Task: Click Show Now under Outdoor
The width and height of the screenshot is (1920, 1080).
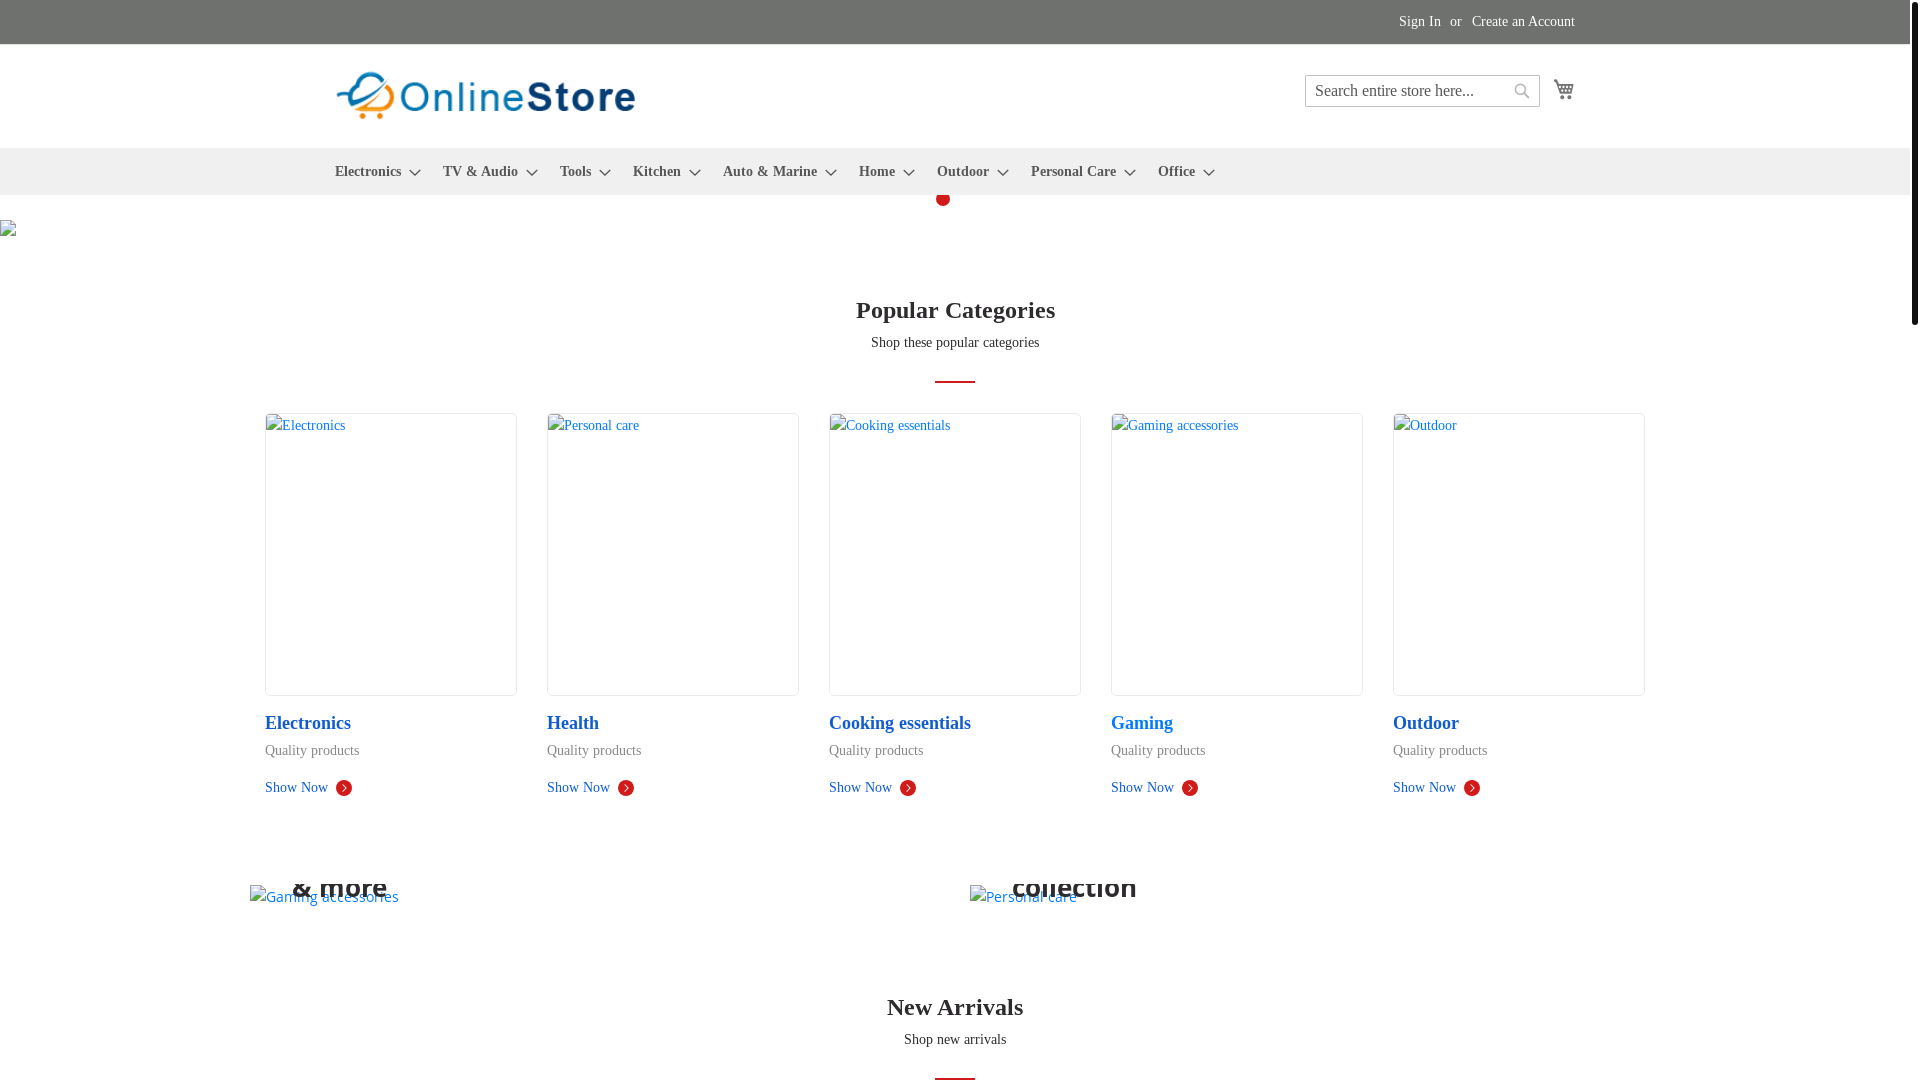Action: [1424, 788]
